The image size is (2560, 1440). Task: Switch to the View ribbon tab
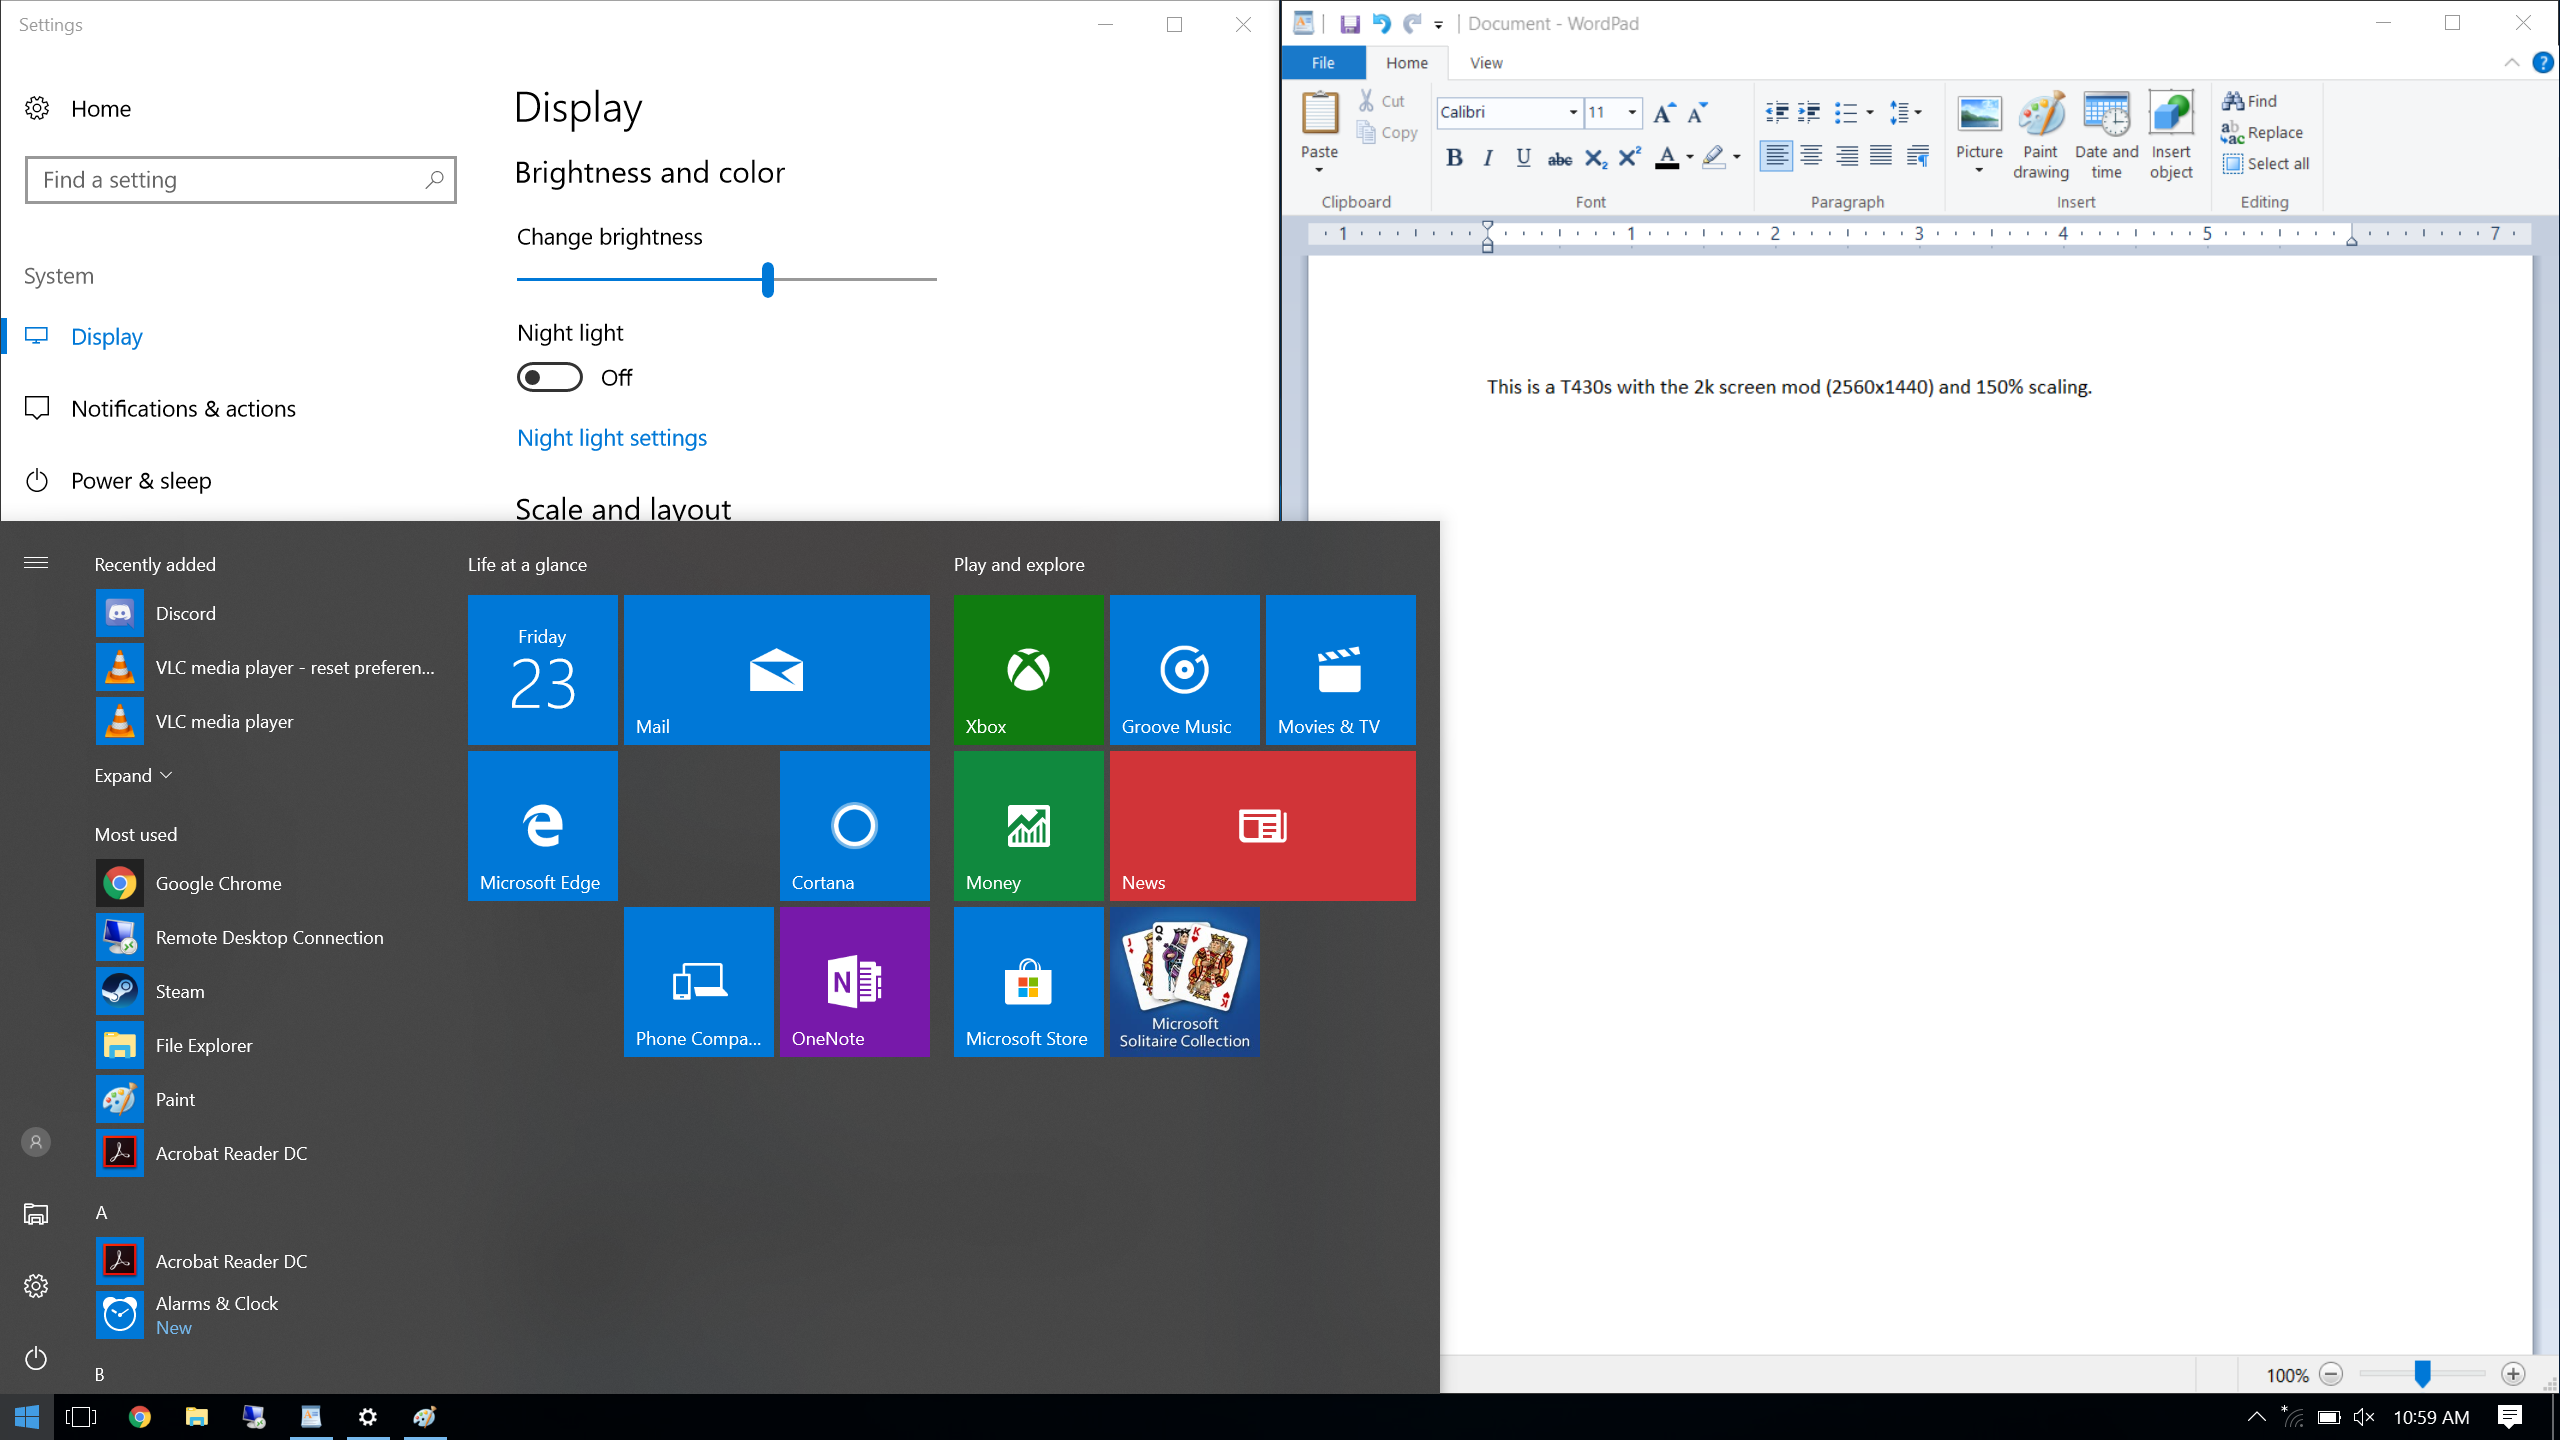point(1486,63)
